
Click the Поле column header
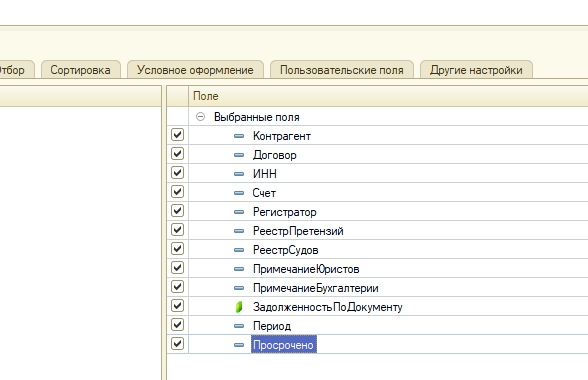pos(388,96)
